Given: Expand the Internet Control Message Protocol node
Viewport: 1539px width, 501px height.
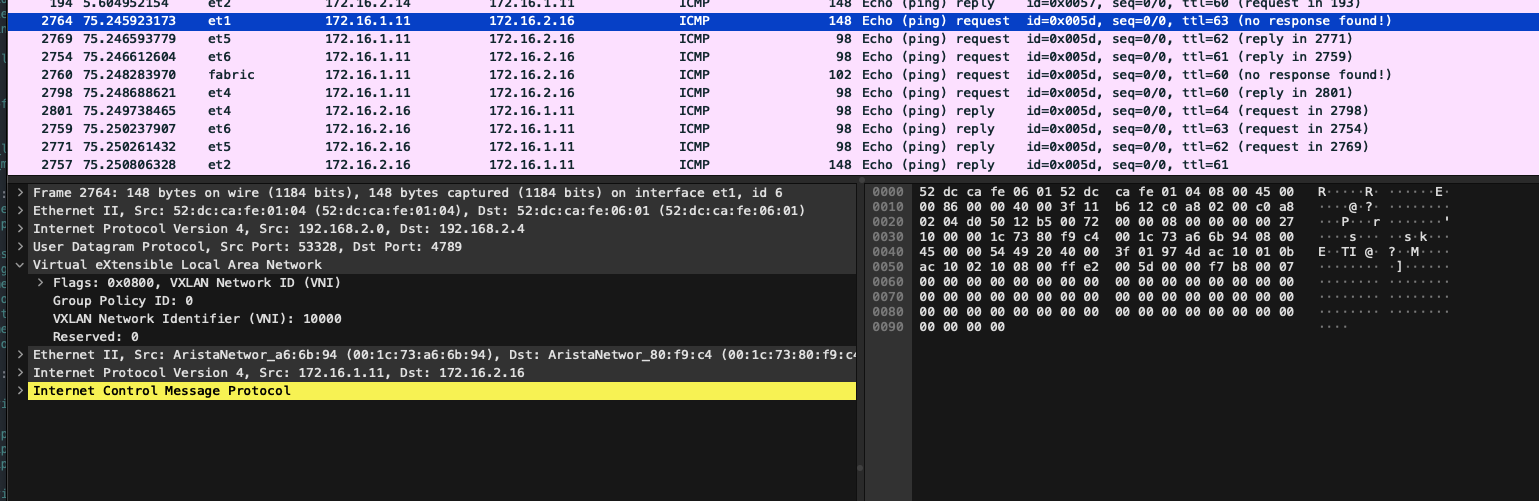Looking at the screenshot, I should [21, 390].
